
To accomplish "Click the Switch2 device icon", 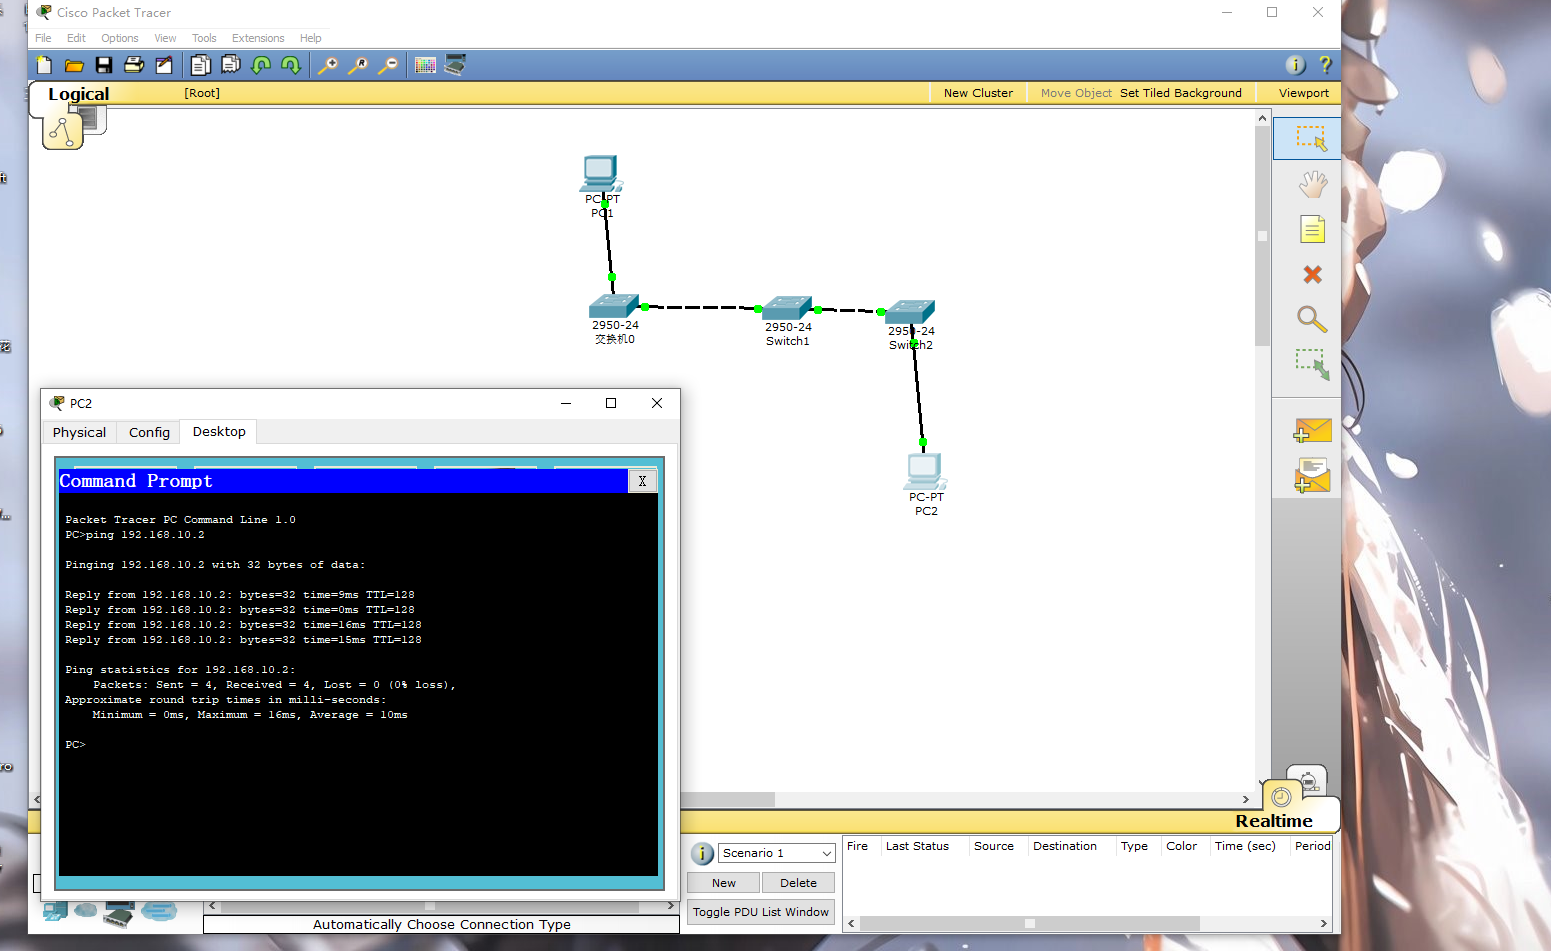I will point(910,311).
